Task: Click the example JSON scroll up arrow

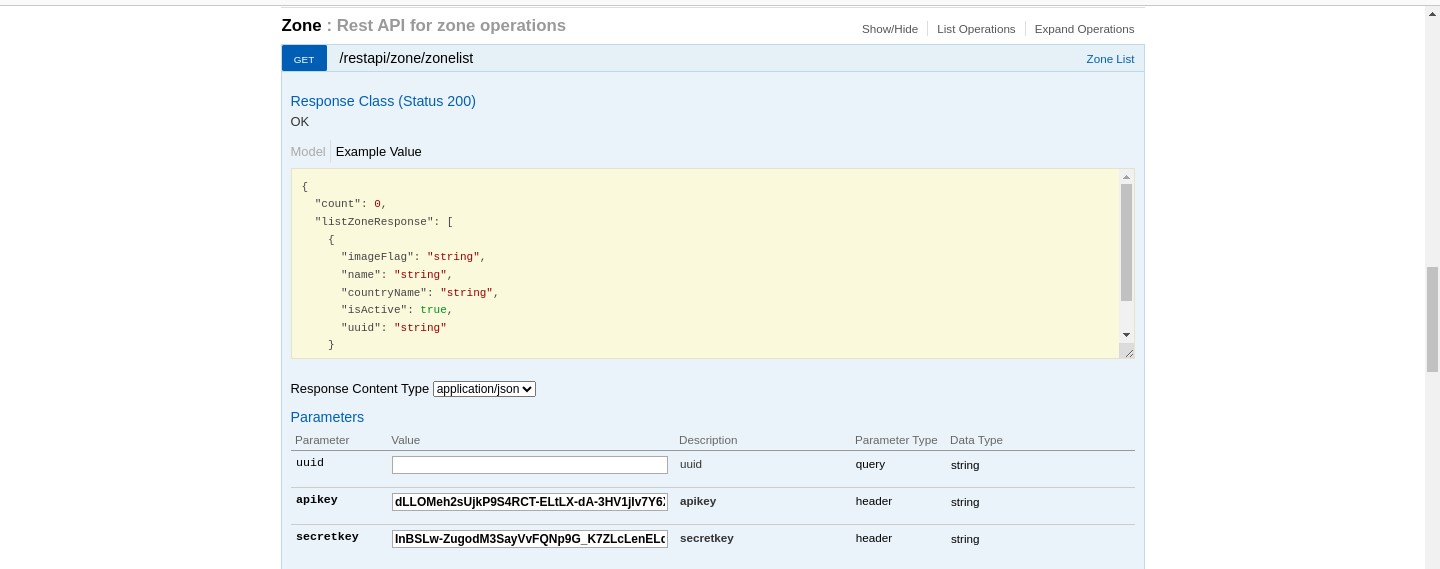Action: 1126,177
